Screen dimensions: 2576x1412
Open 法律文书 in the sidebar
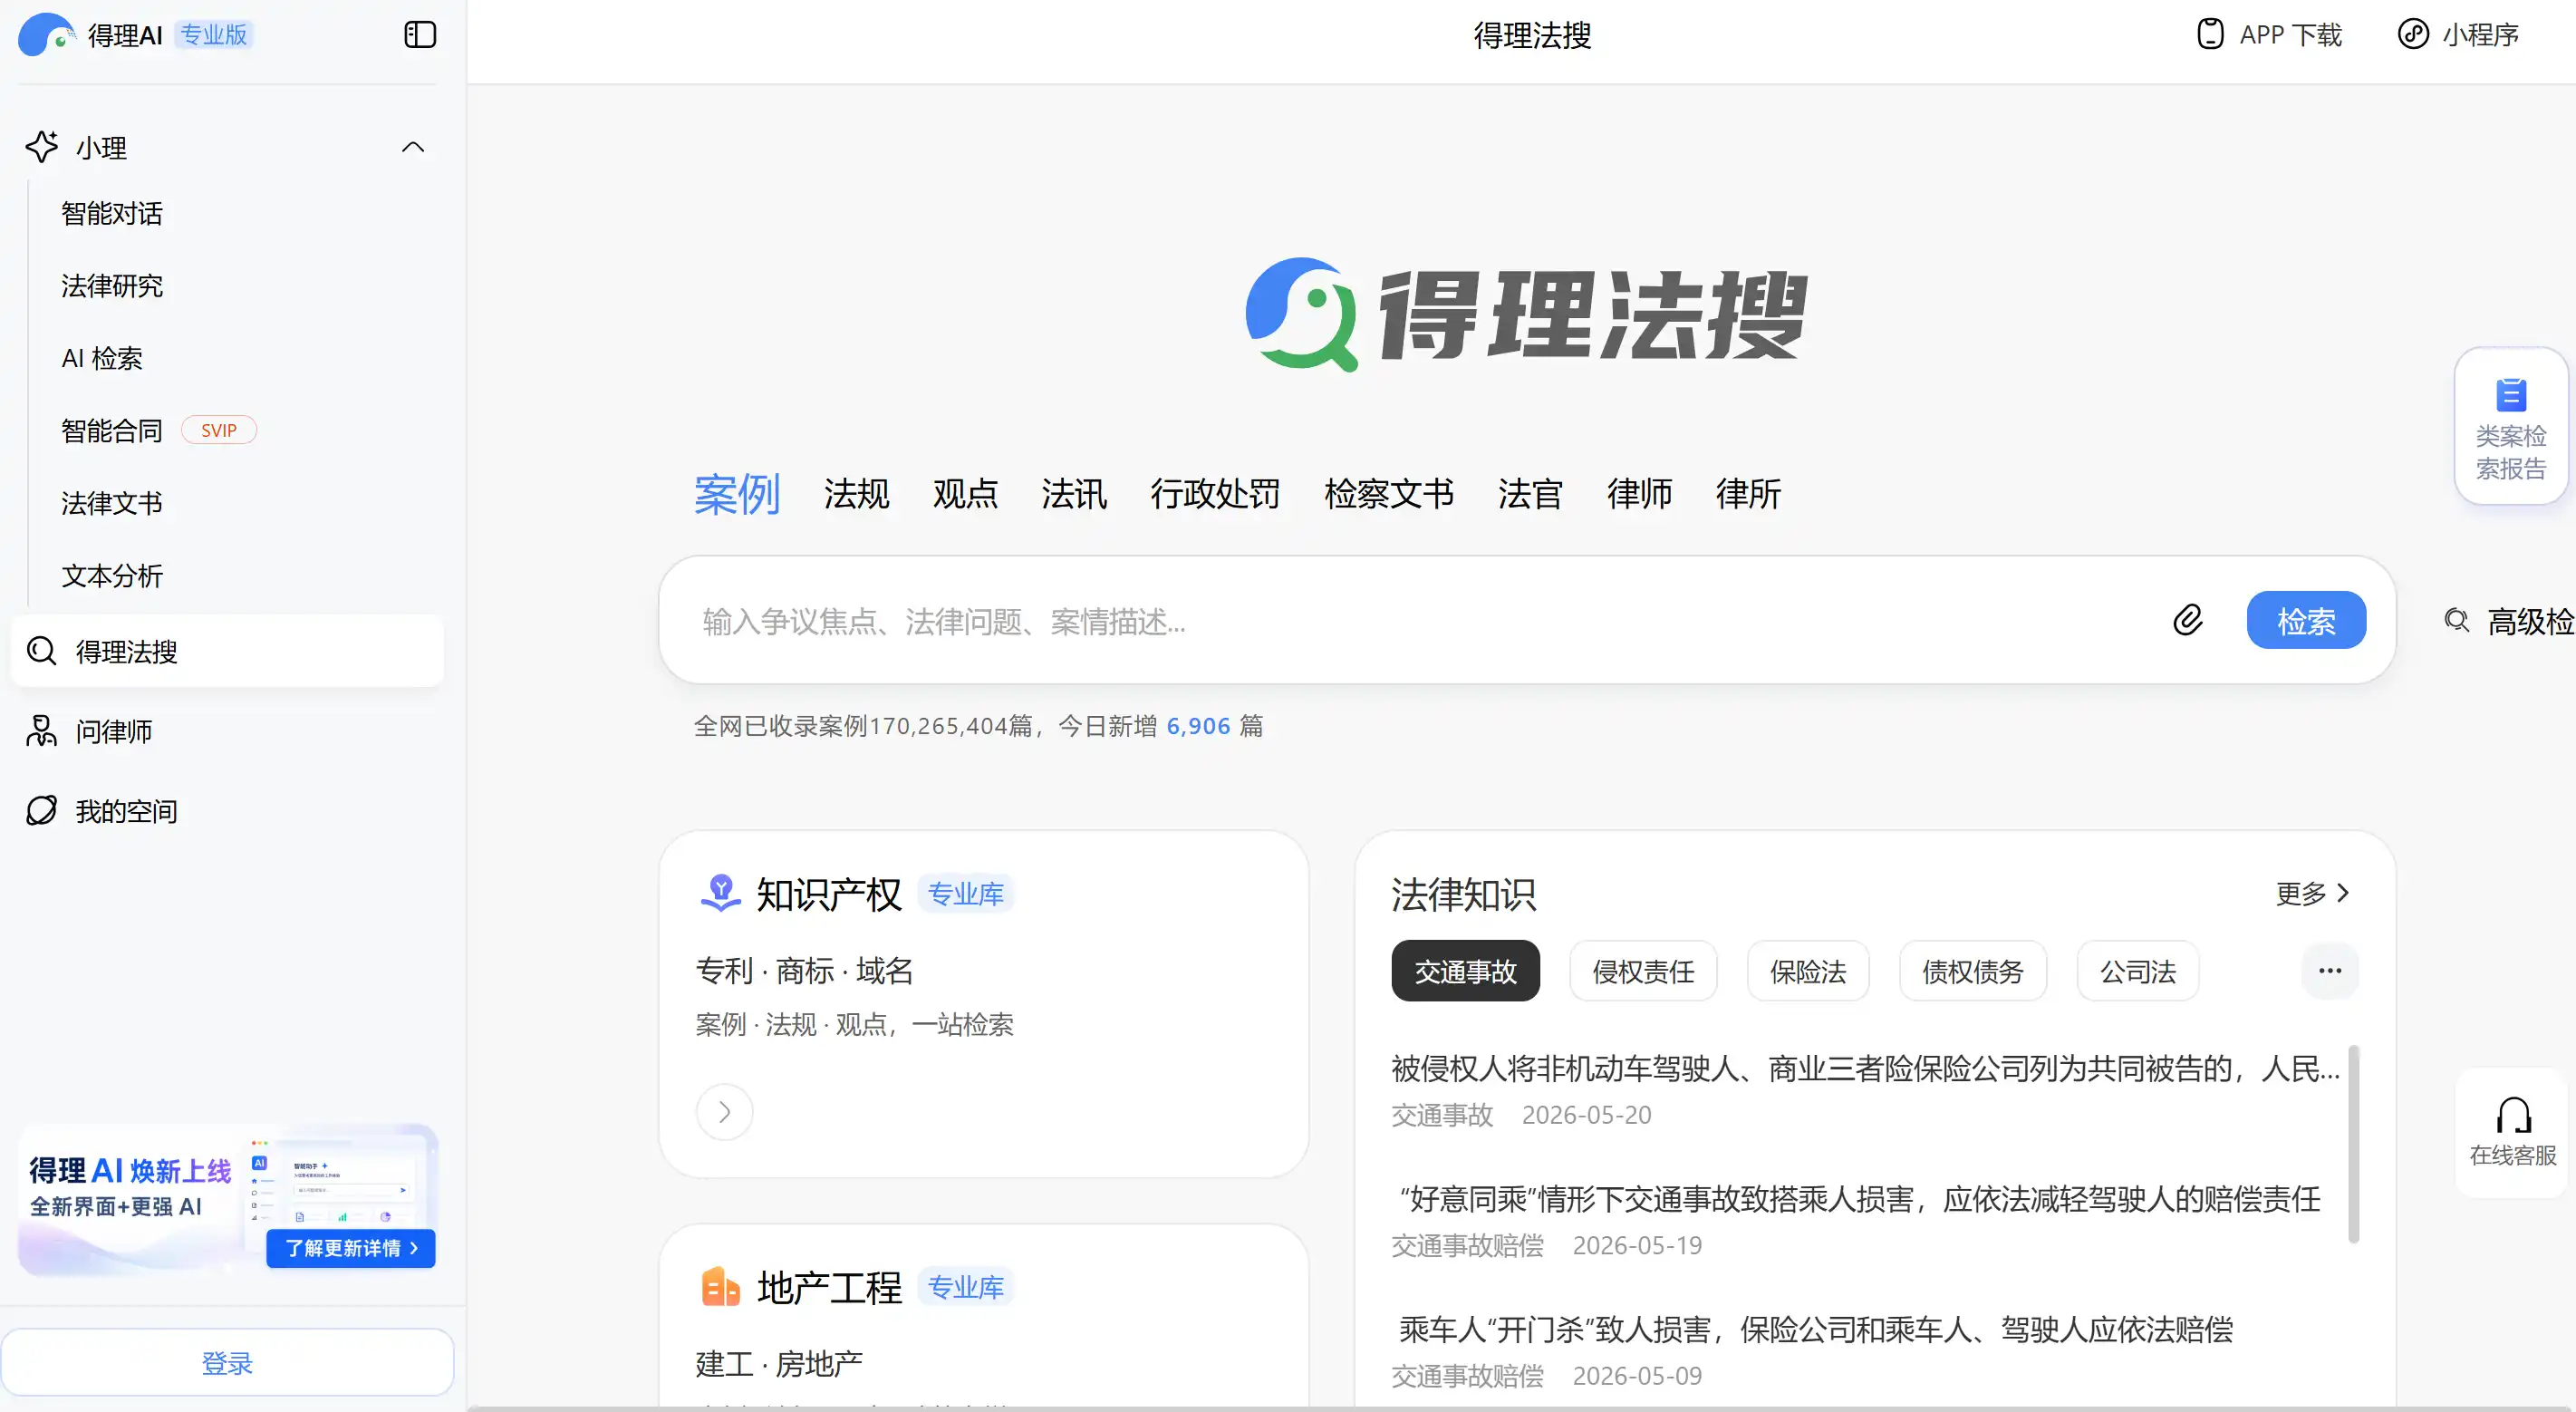tap(112, 503)
